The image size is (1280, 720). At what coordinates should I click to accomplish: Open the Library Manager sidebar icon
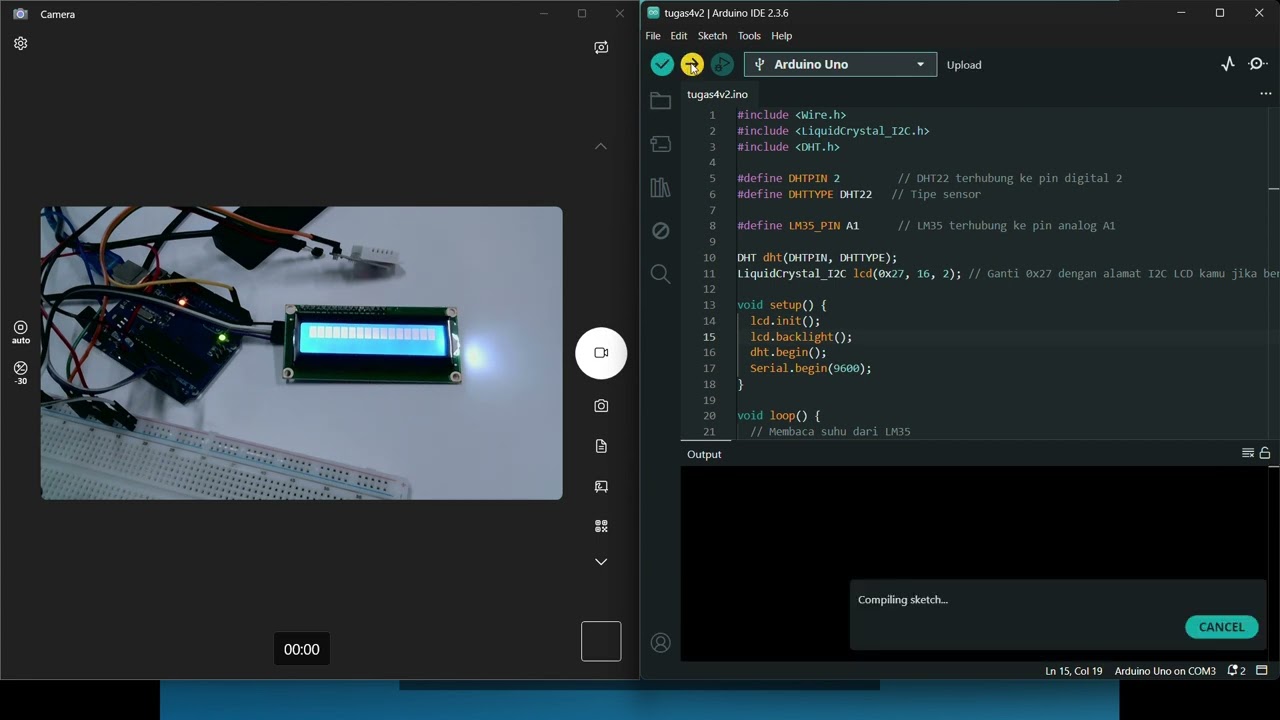point(660,187)
